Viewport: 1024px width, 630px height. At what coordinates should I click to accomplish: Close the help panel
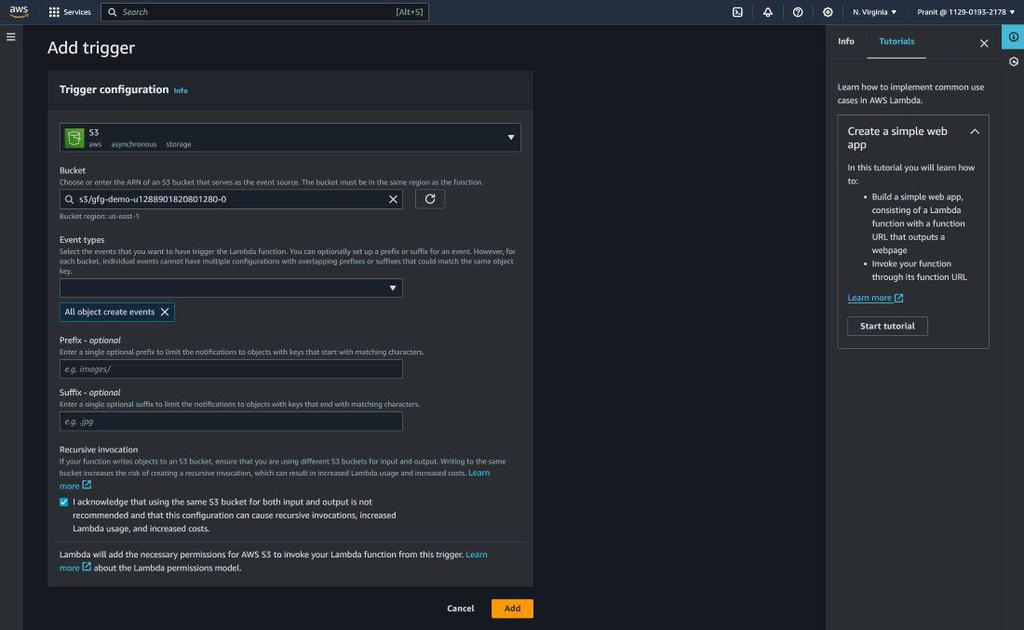tap(984, 43)
